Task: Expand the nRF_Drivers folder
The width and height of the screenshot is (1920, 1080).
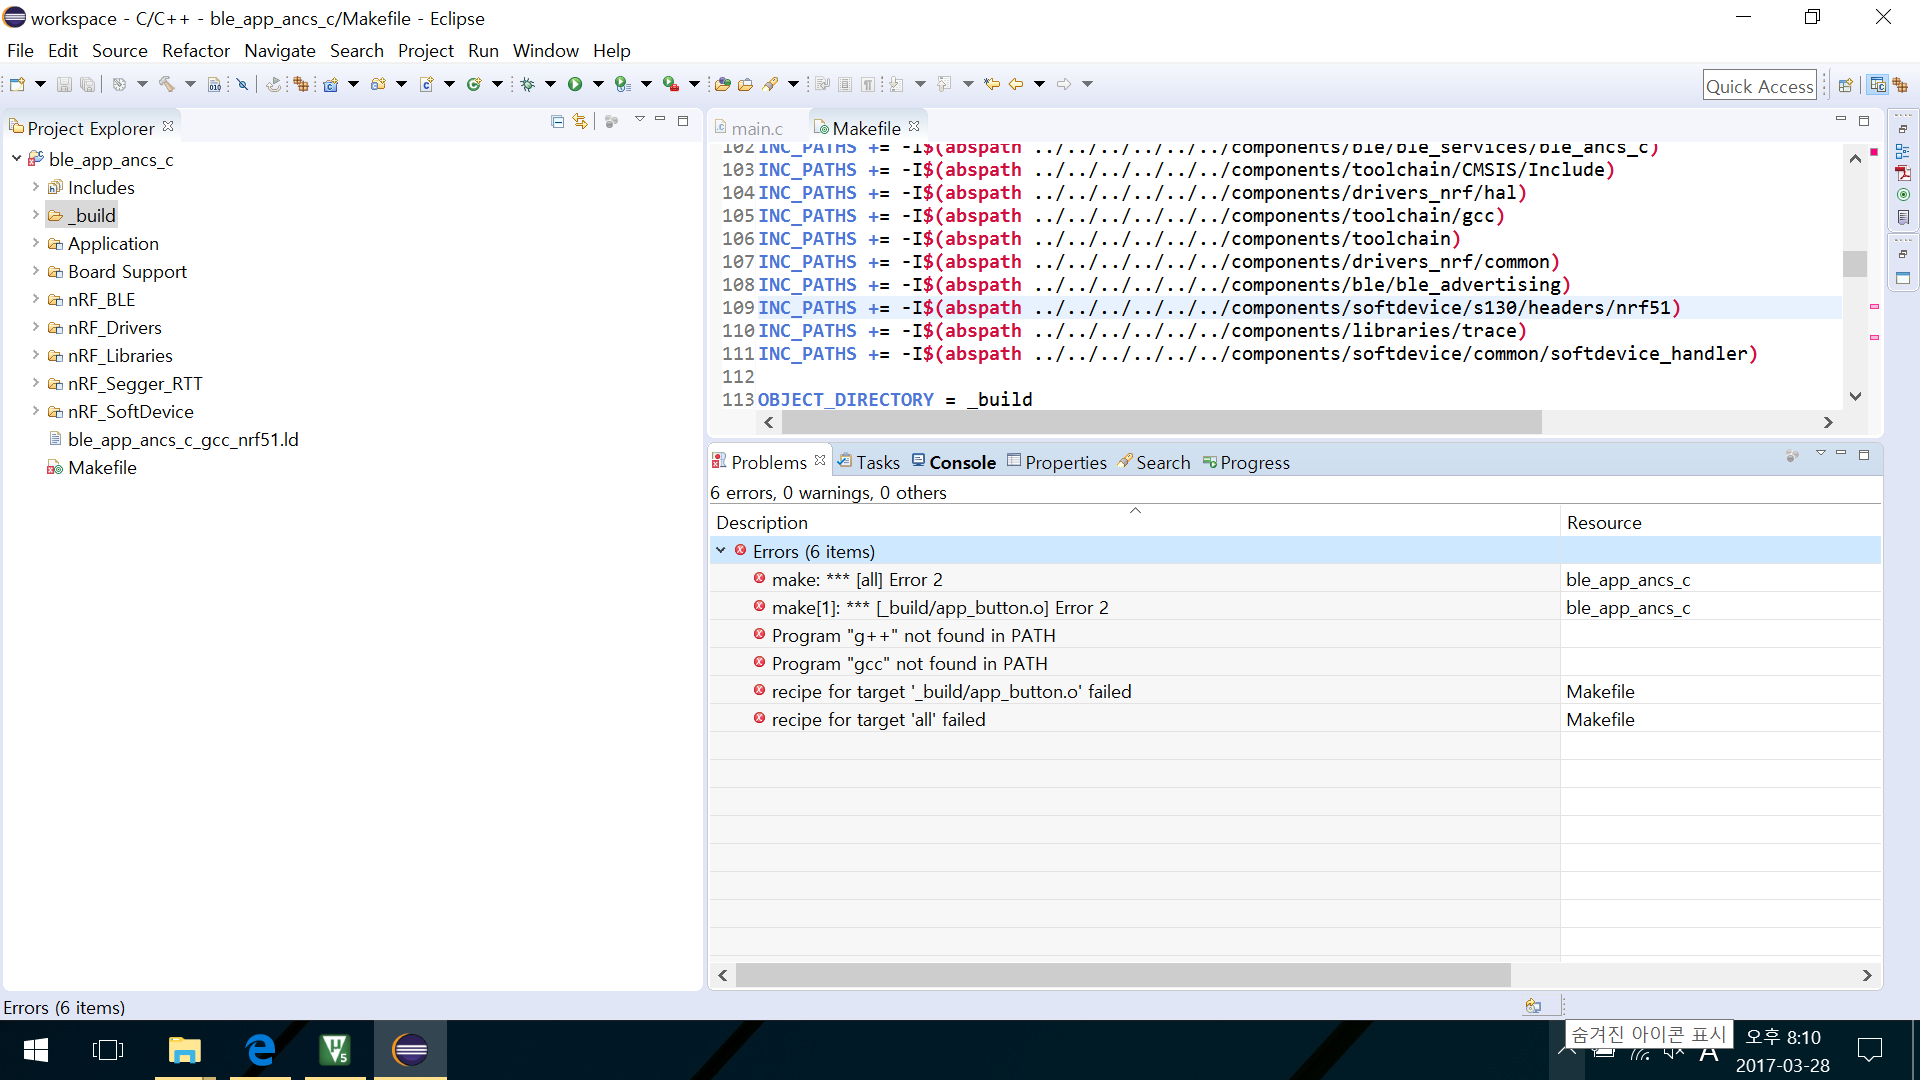Action: coord(36,326)
